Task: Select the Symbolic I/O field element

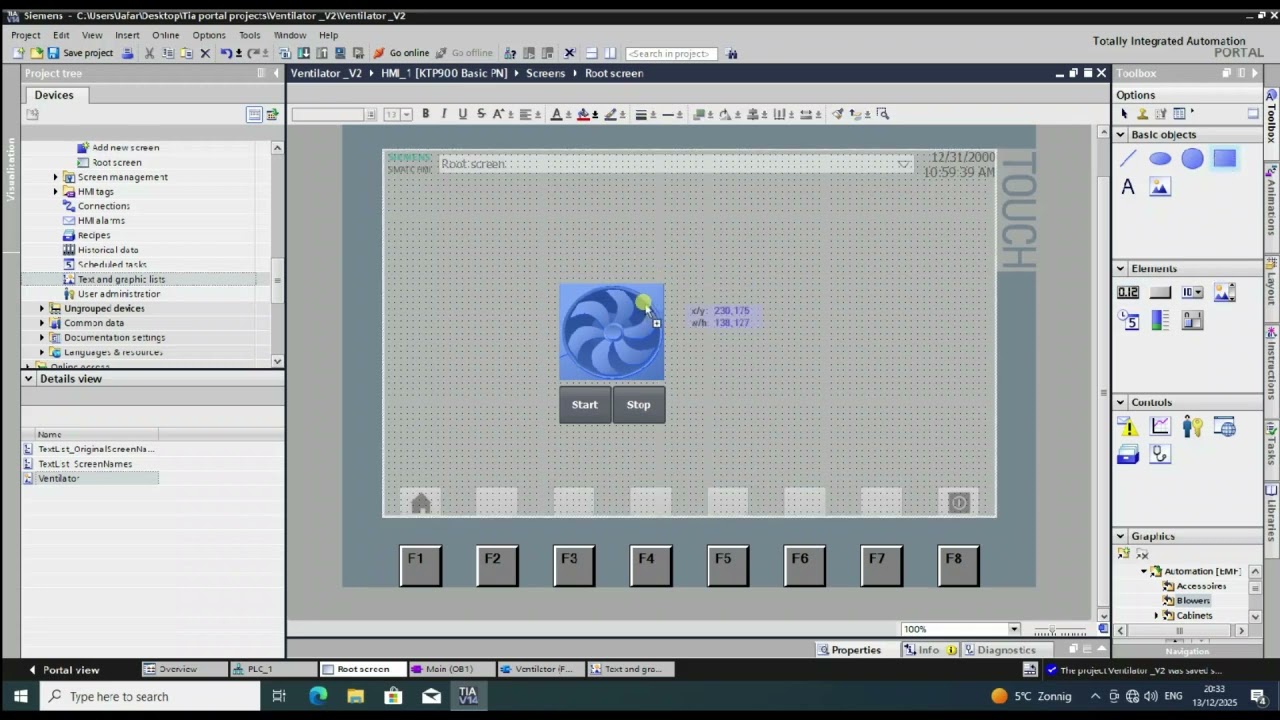Action: pos(1192,293)
